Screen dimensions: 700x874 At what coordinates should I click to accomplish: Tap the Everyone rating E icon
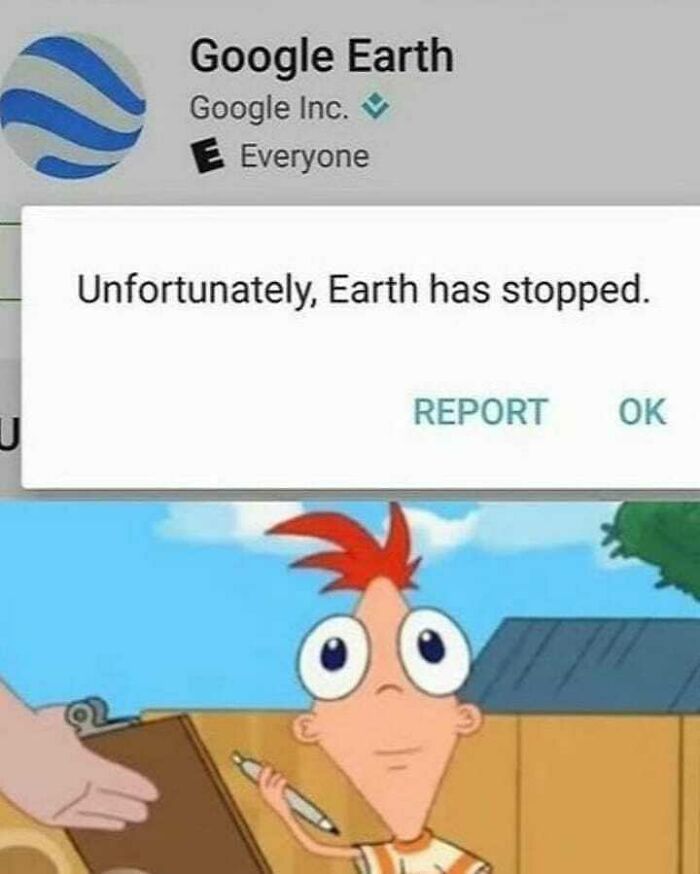pos(207,157)
